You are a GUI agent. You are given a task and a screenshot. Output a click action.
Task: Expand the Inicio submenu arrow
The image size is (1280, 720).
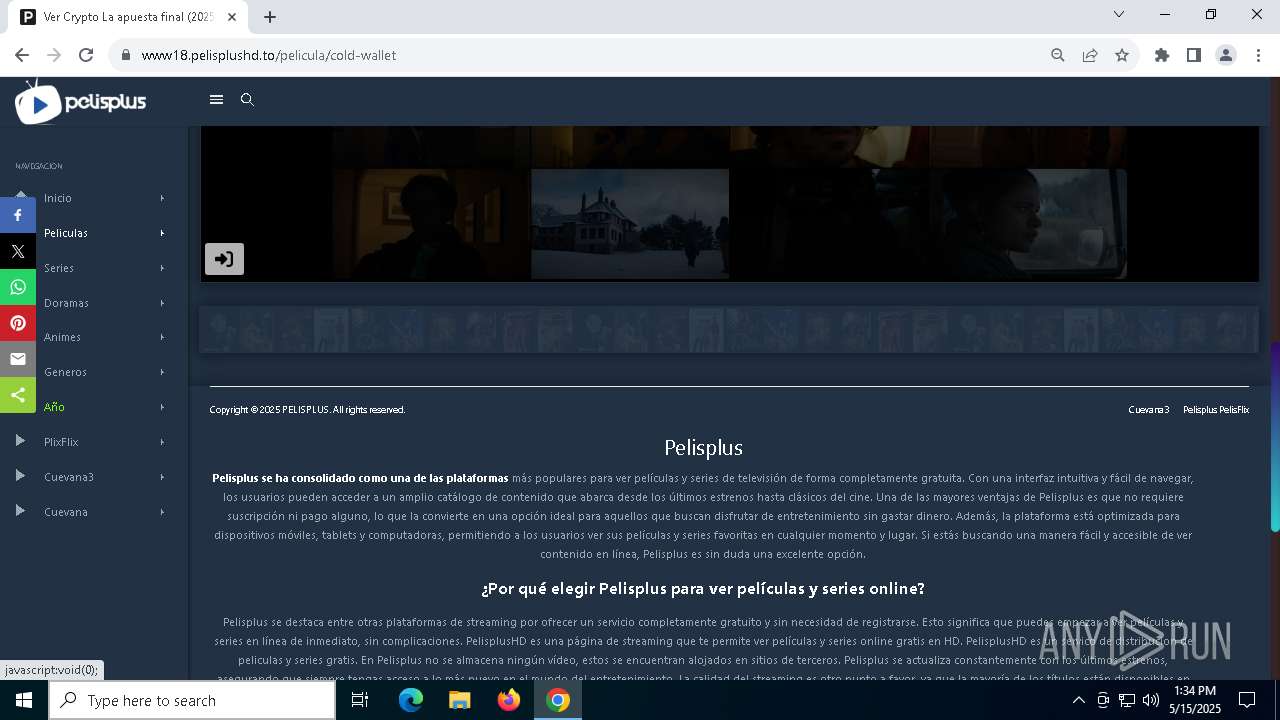(162, 198)
